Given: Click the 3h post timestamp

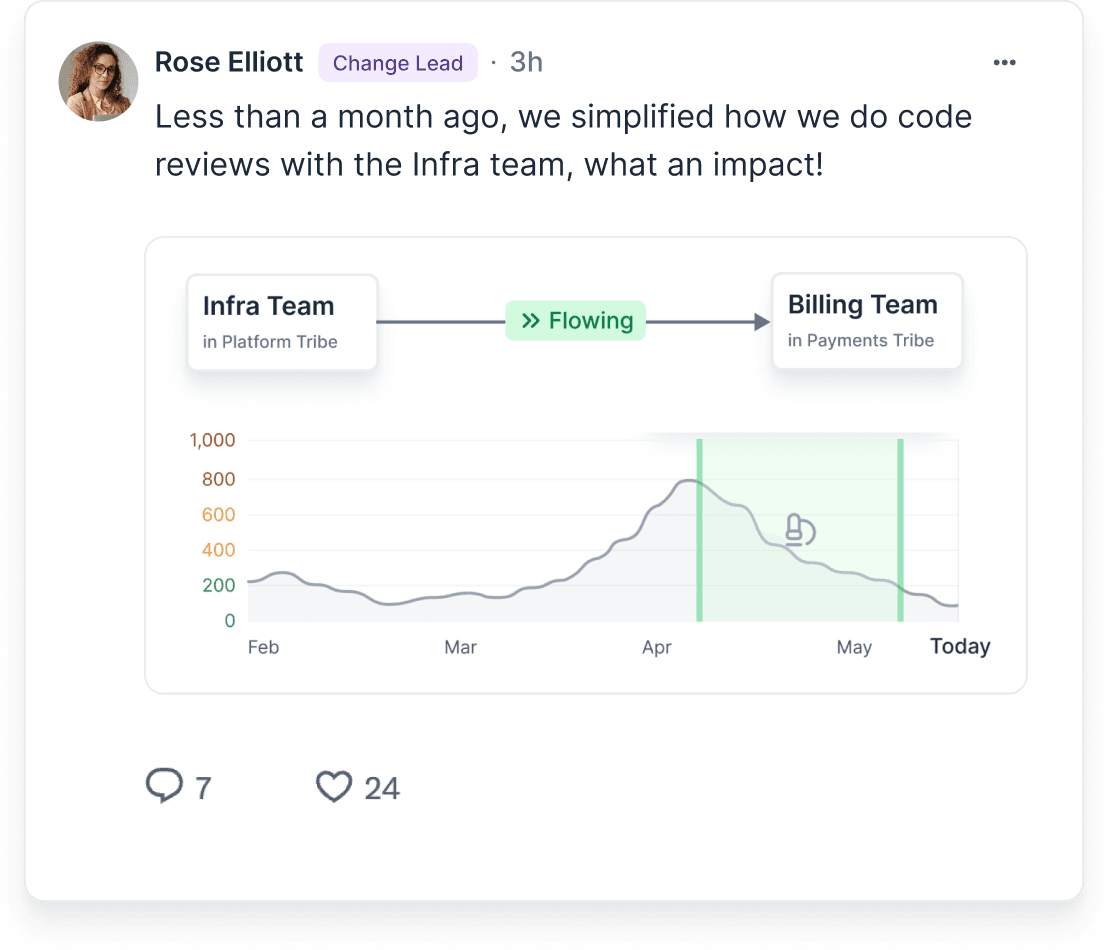Looking at the screenshot, I should coord(526,62).
